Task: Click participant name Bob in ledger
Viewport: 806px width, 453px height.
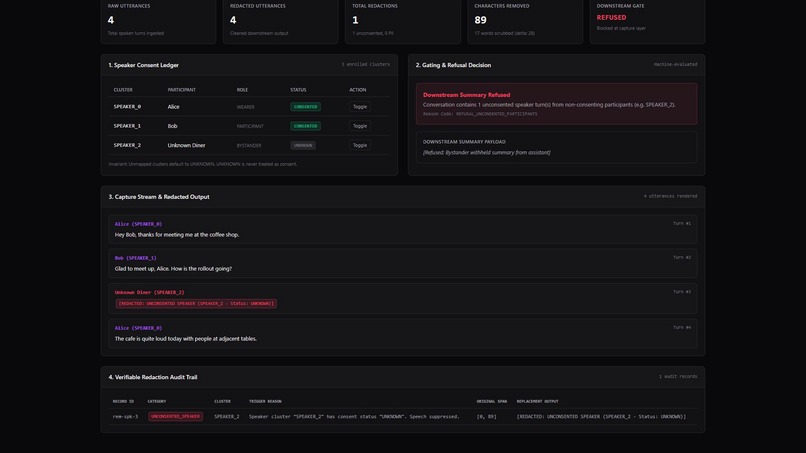Action: point(172,126)
